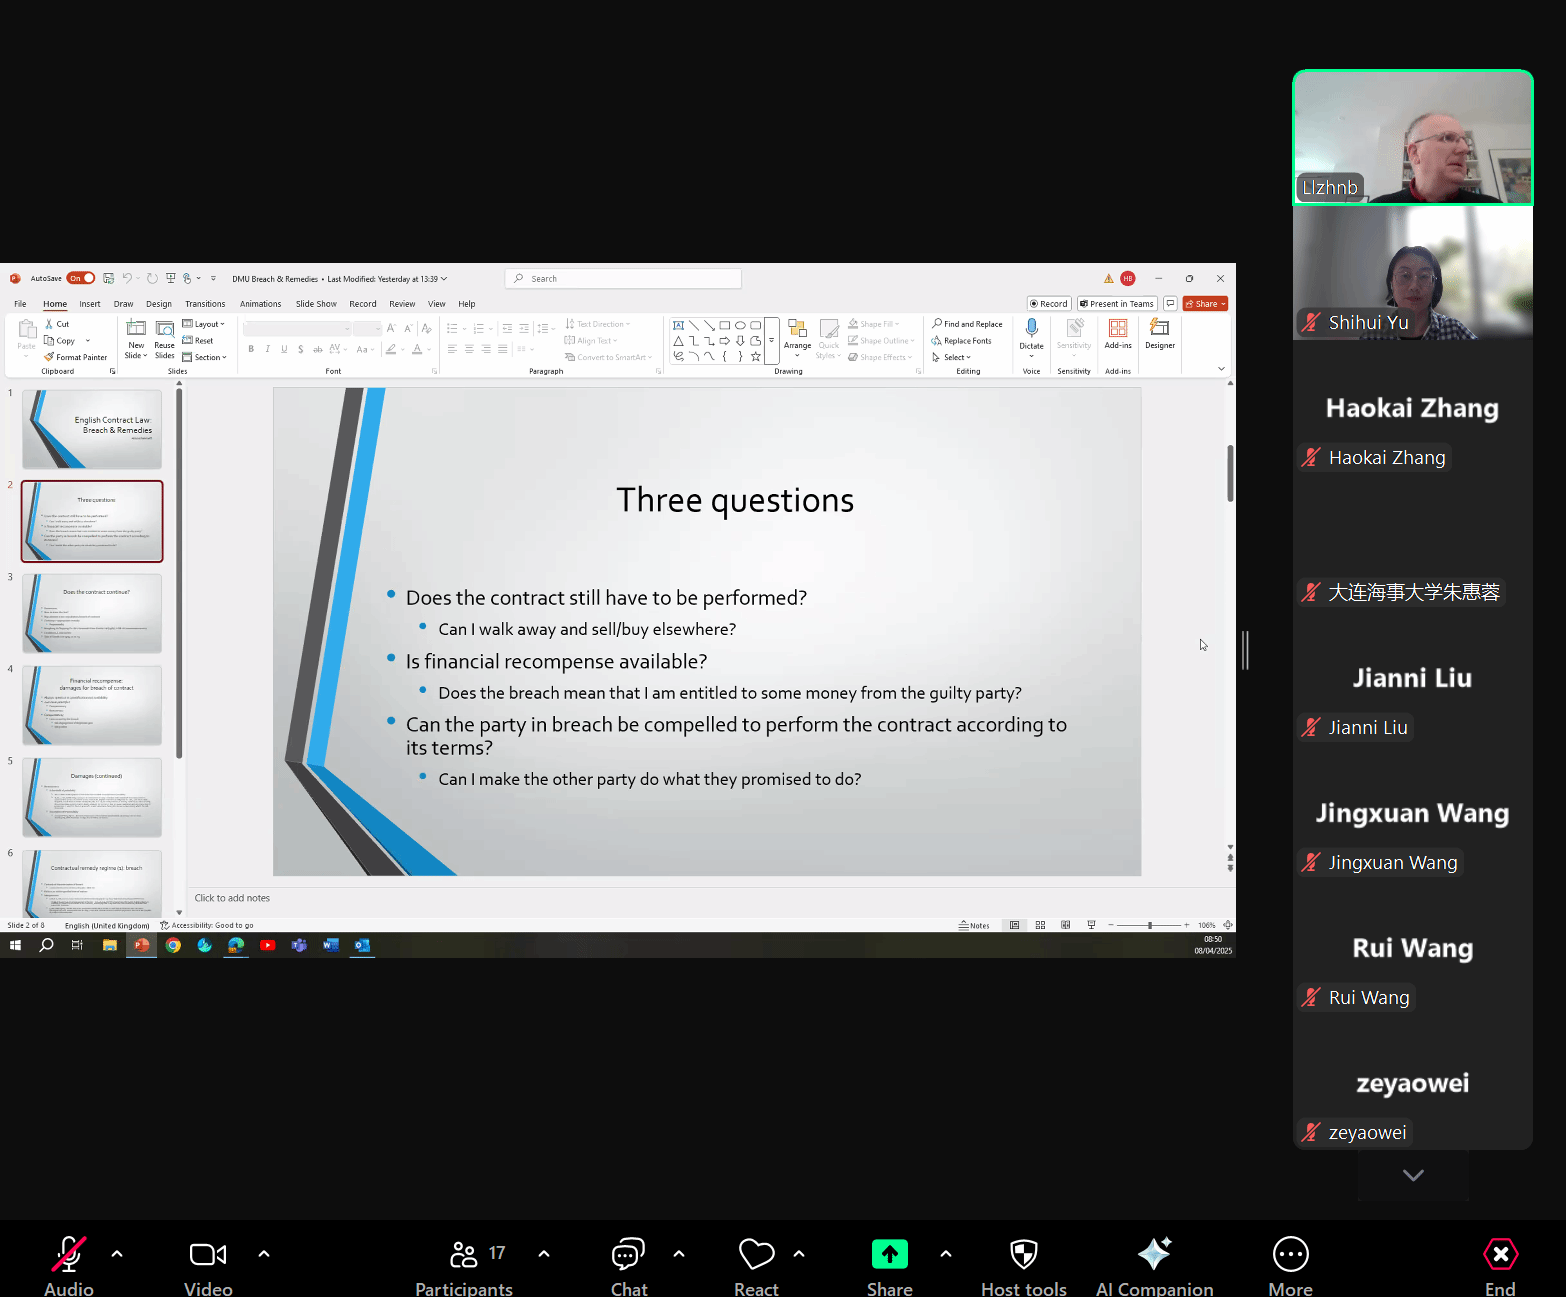Unmute the Zoom Audio microphone
The image size is (1566, 1297).
pyautogui.click(x=68, y=1254)
